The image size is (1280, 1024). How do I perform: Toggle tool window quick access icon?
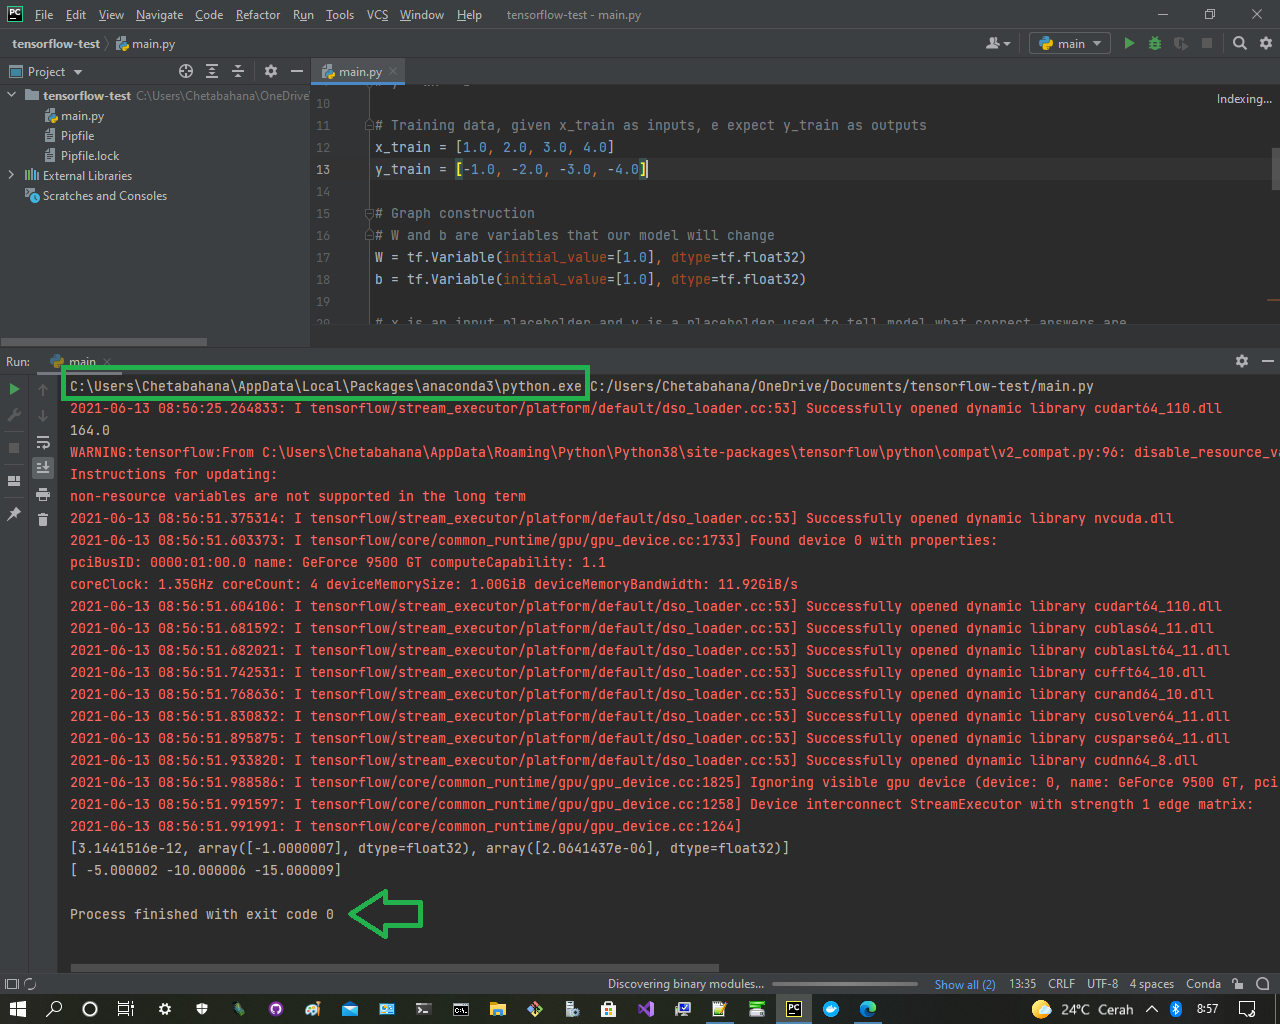point(12,984)
